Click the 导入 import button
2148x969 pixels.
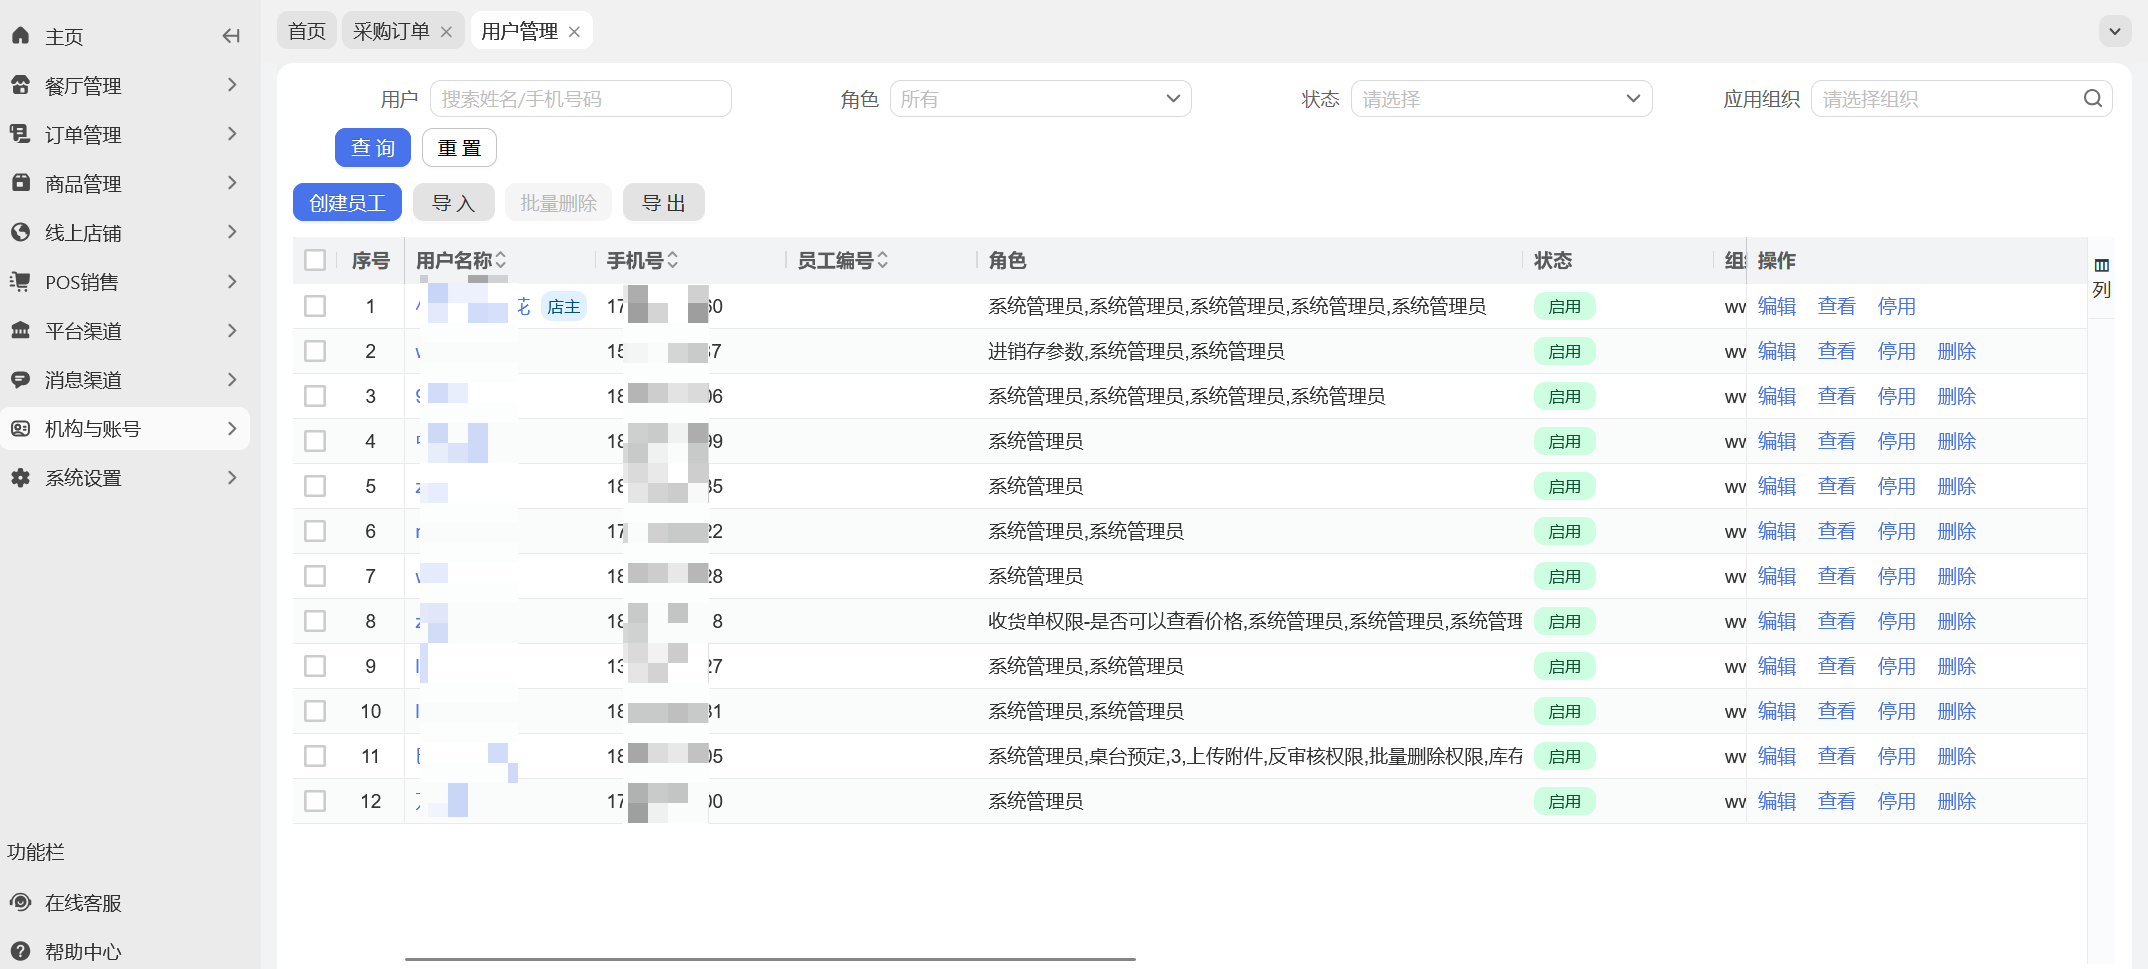coord(454,203)
